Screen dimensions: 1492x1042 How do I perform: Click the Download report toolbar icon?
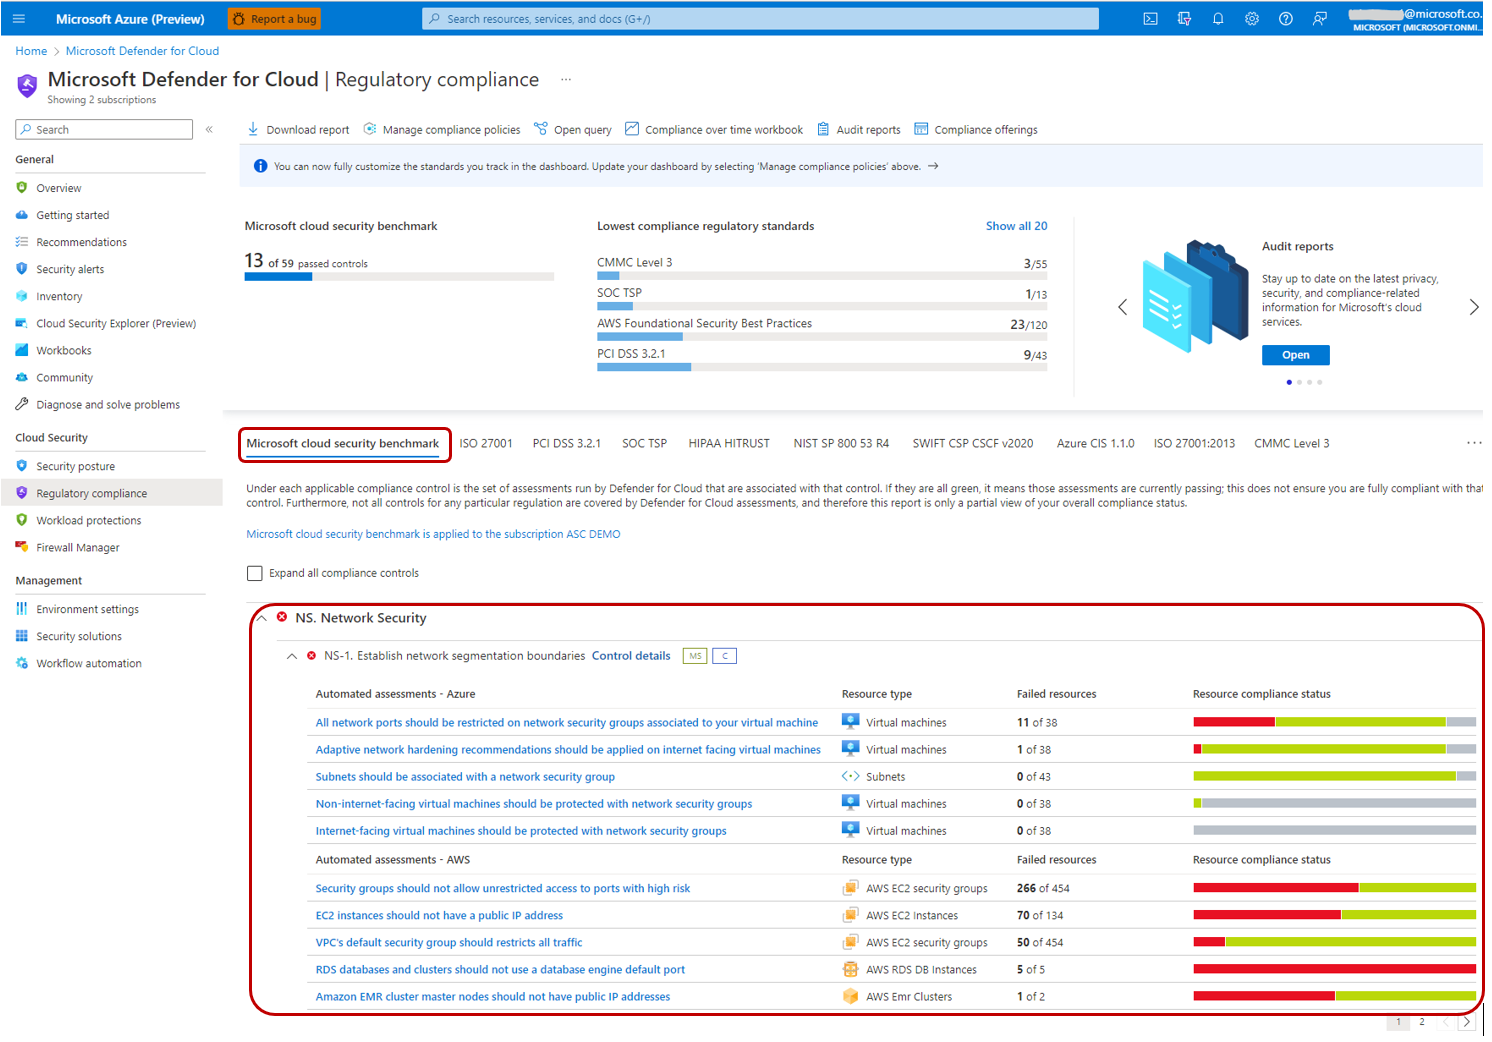click(252, 129)
